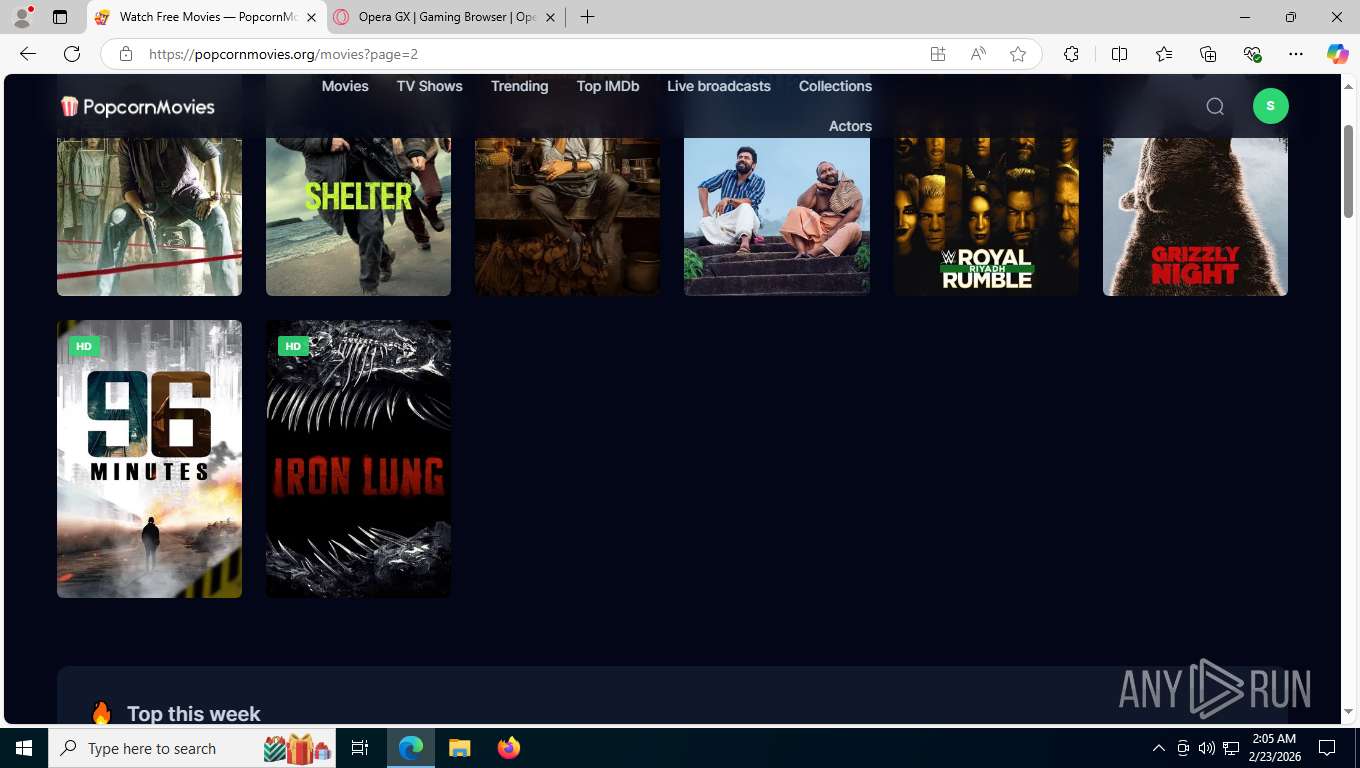Open the Windows Start menu
The height and width of the screenshot is (768, 1360).
point(24,748)
